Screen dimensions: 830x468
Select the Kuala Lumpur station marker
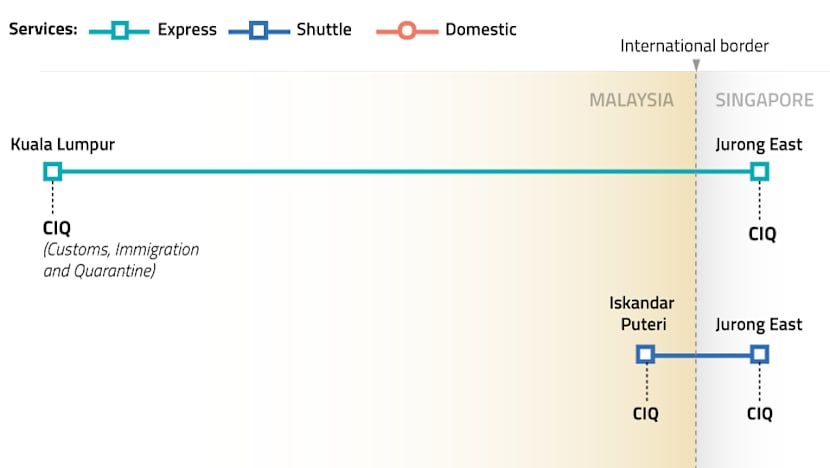pyautogui.click(x=52, y=172)
